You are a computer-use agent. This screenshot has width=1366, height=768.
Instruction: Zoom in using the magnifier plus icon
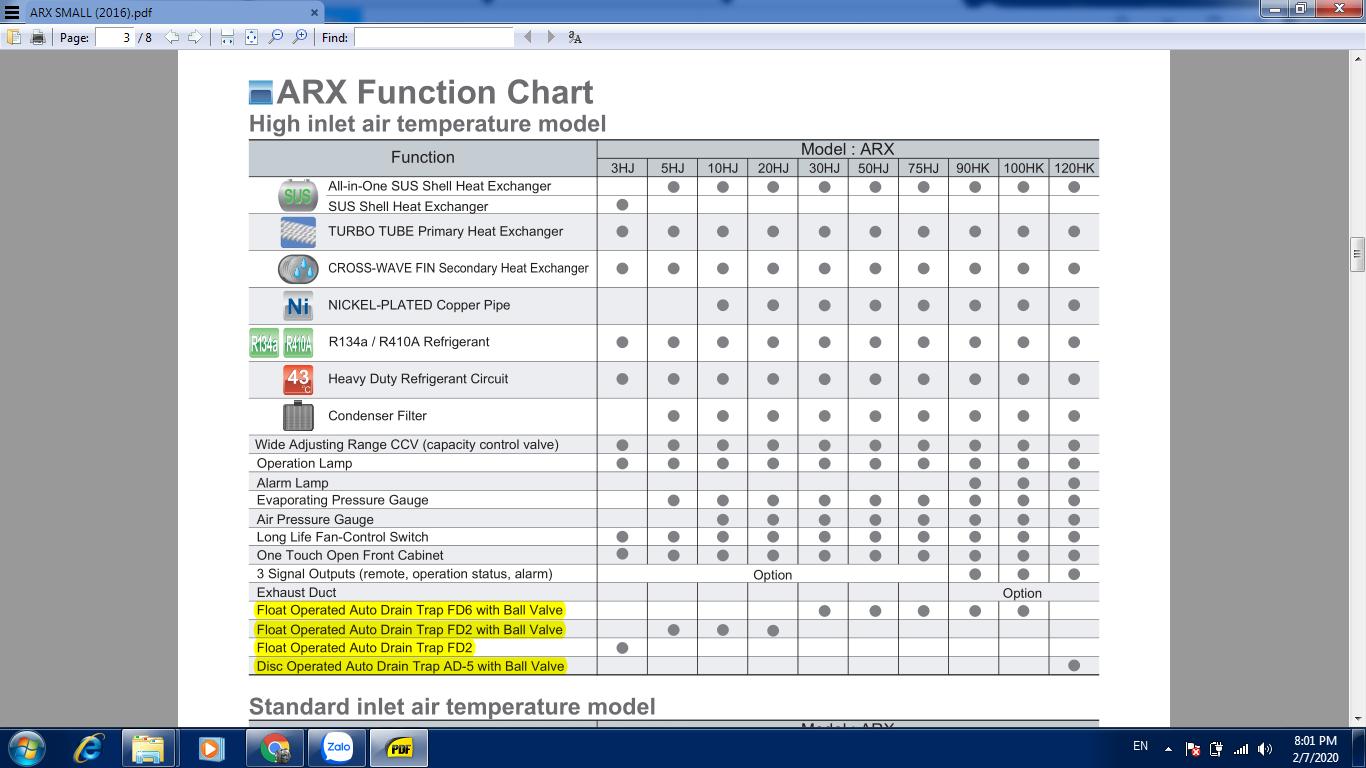tap(300, 37)
